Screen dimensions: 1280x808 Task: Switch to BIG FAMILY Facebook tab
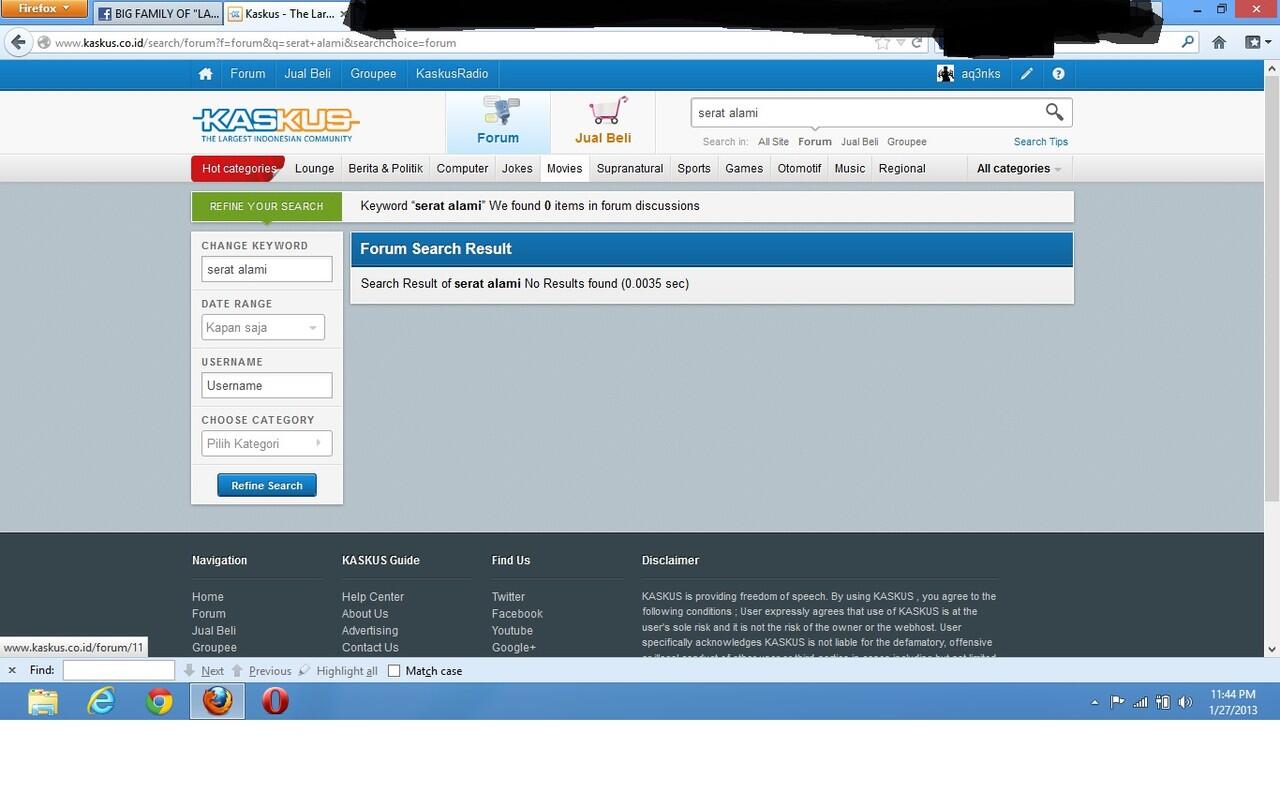156,14
